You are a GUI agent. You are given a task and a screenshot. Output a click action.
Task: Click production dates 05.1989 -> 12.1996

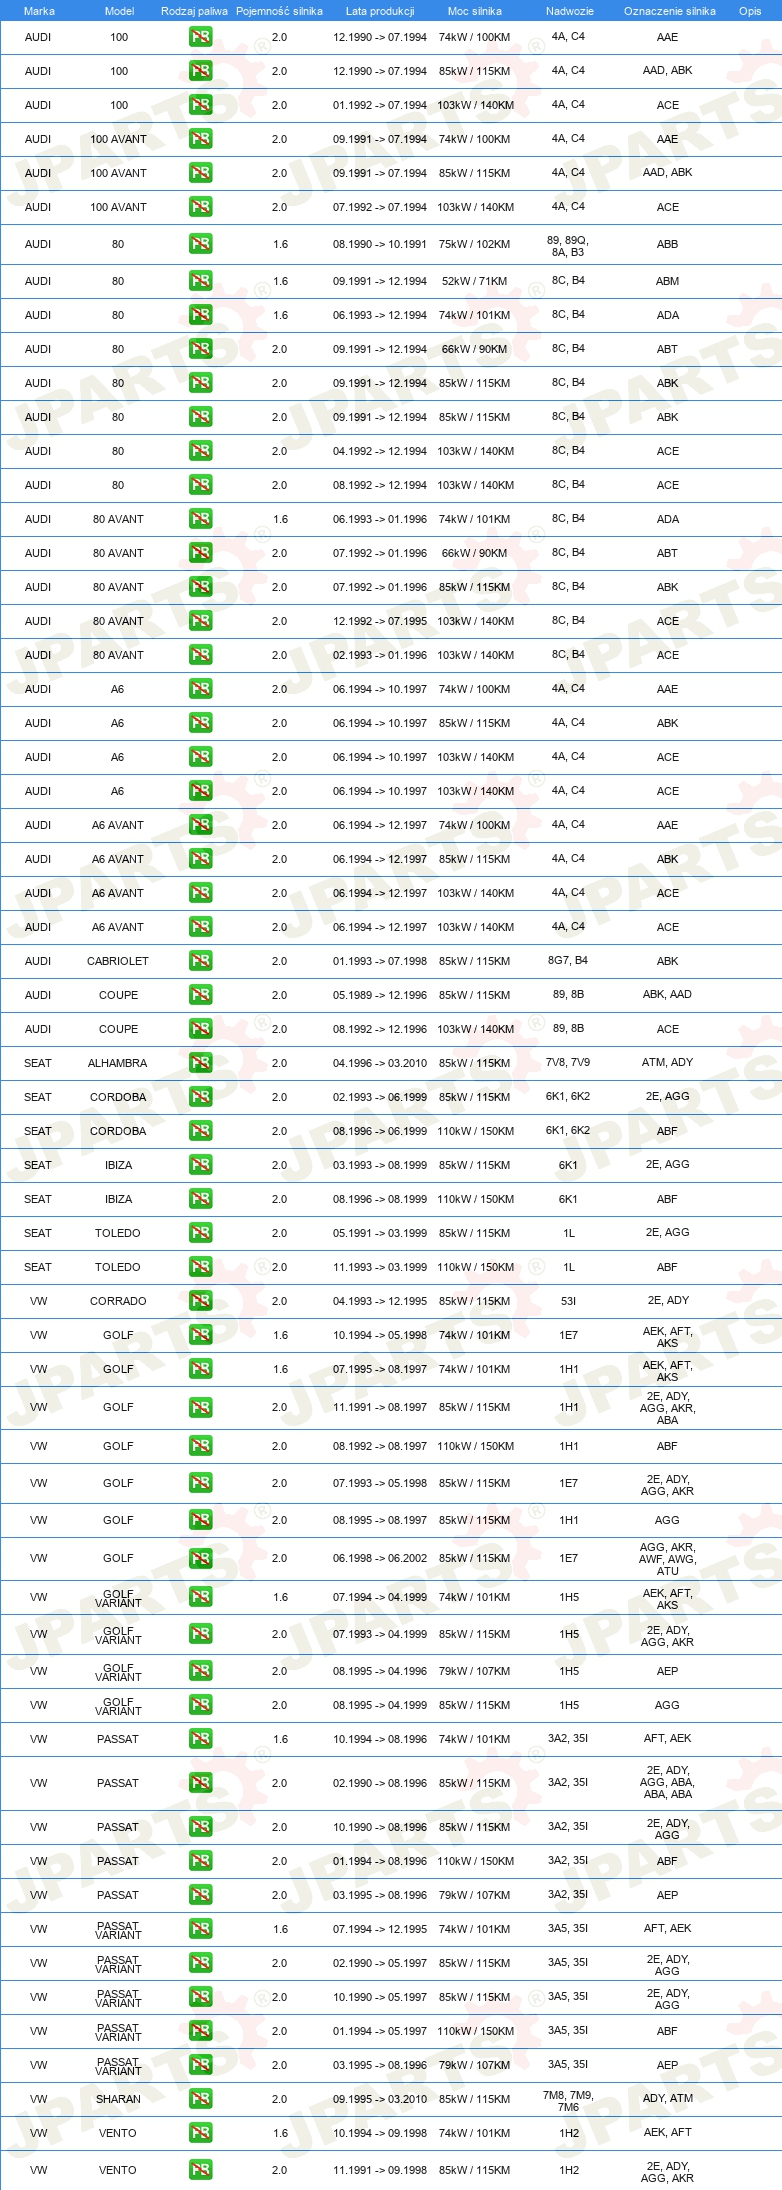380,995
